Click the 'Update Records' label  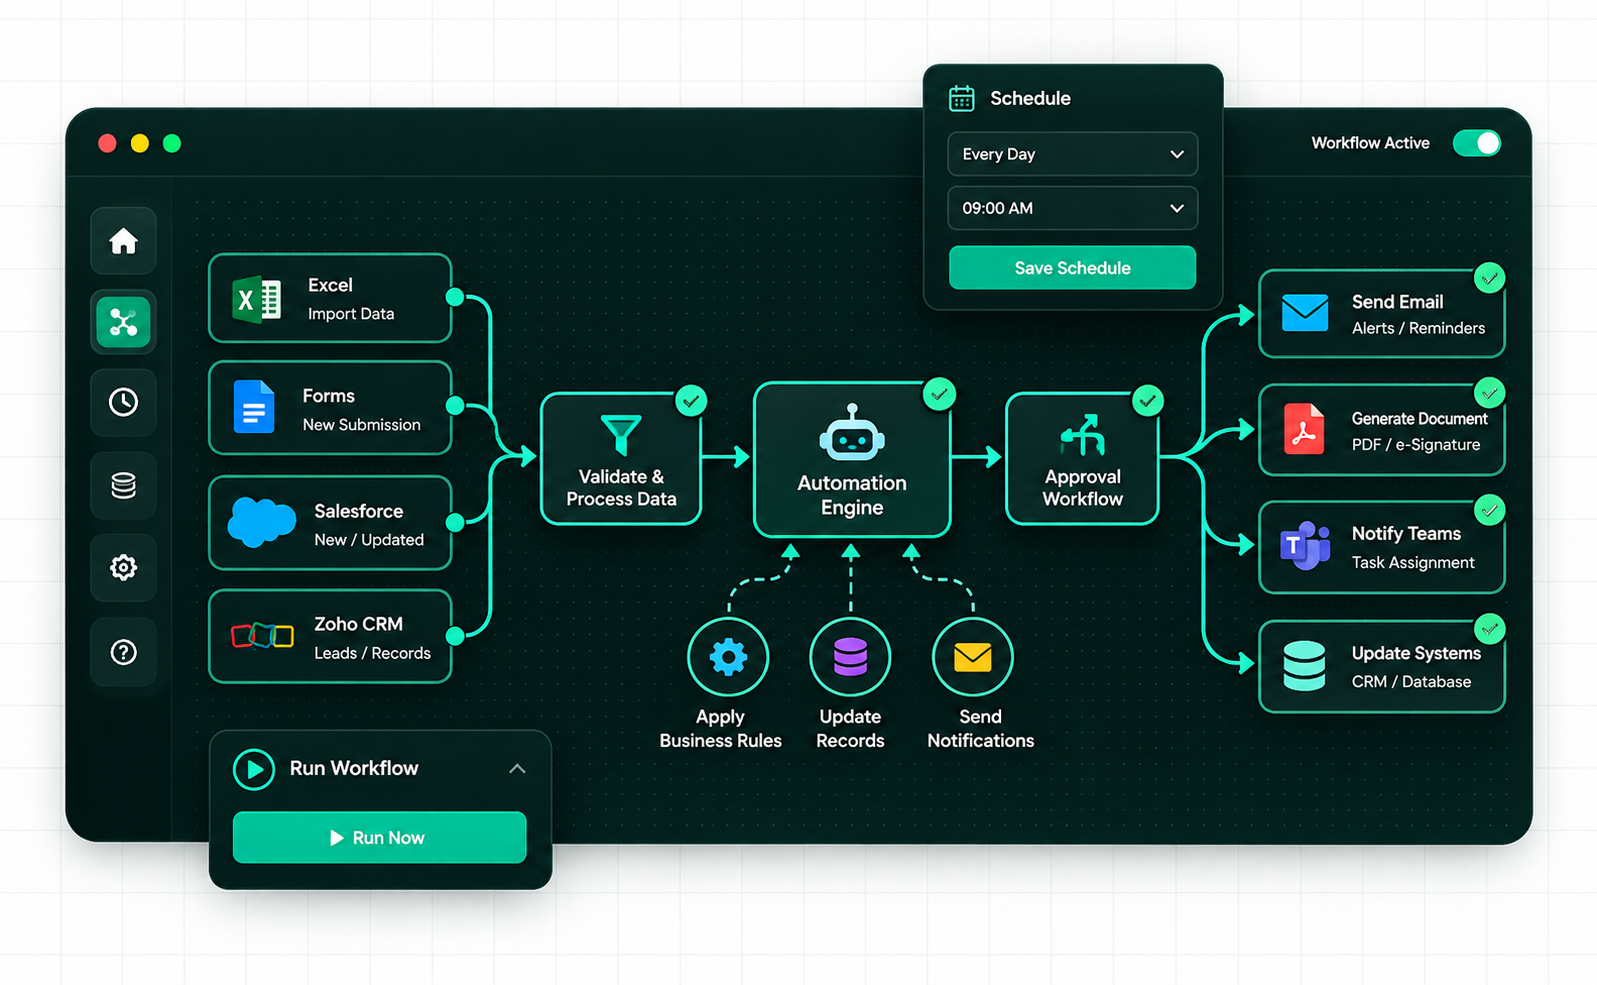click(x=850, y=729)
